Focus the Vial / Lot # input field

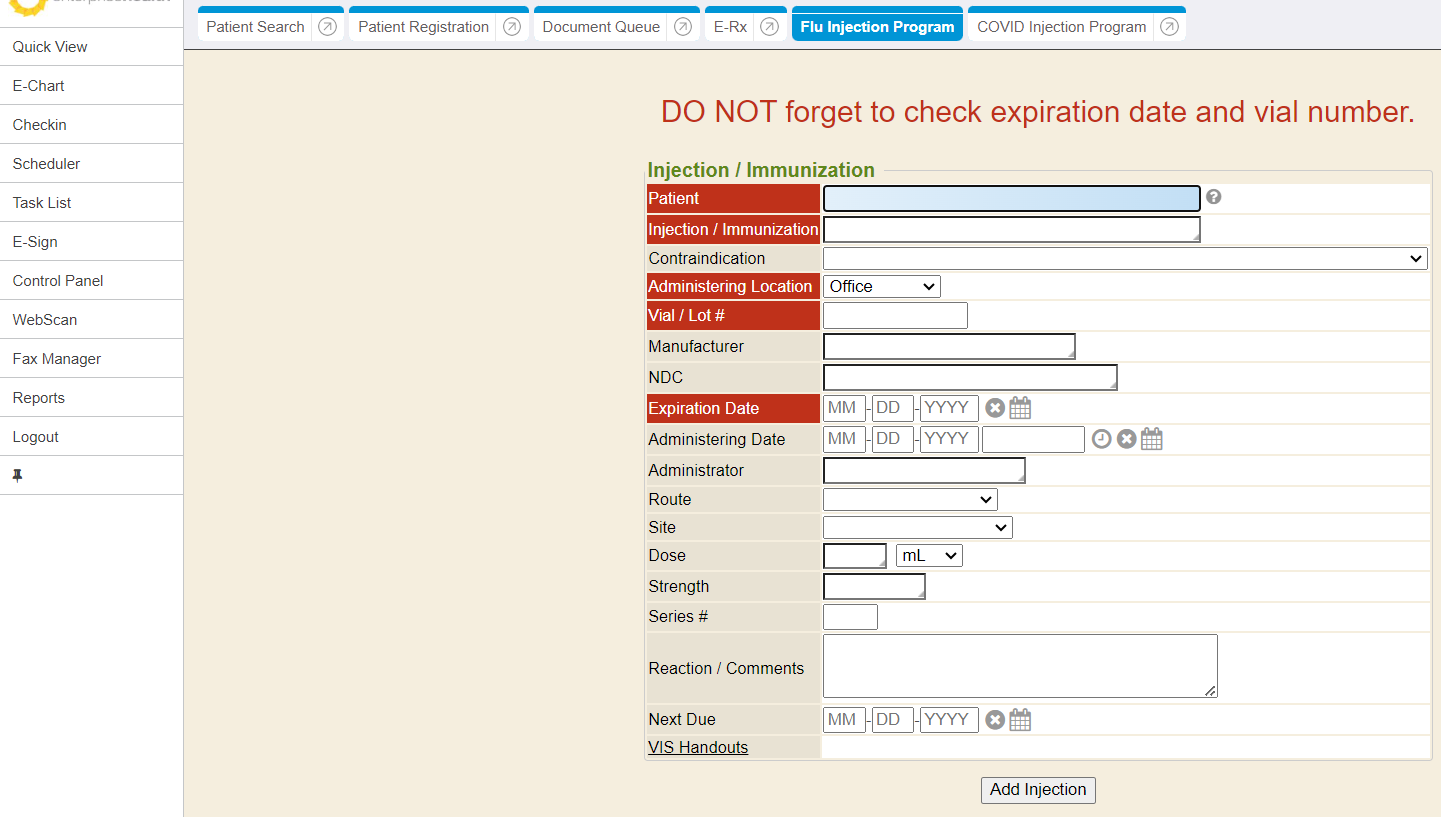tap(895, 316)
